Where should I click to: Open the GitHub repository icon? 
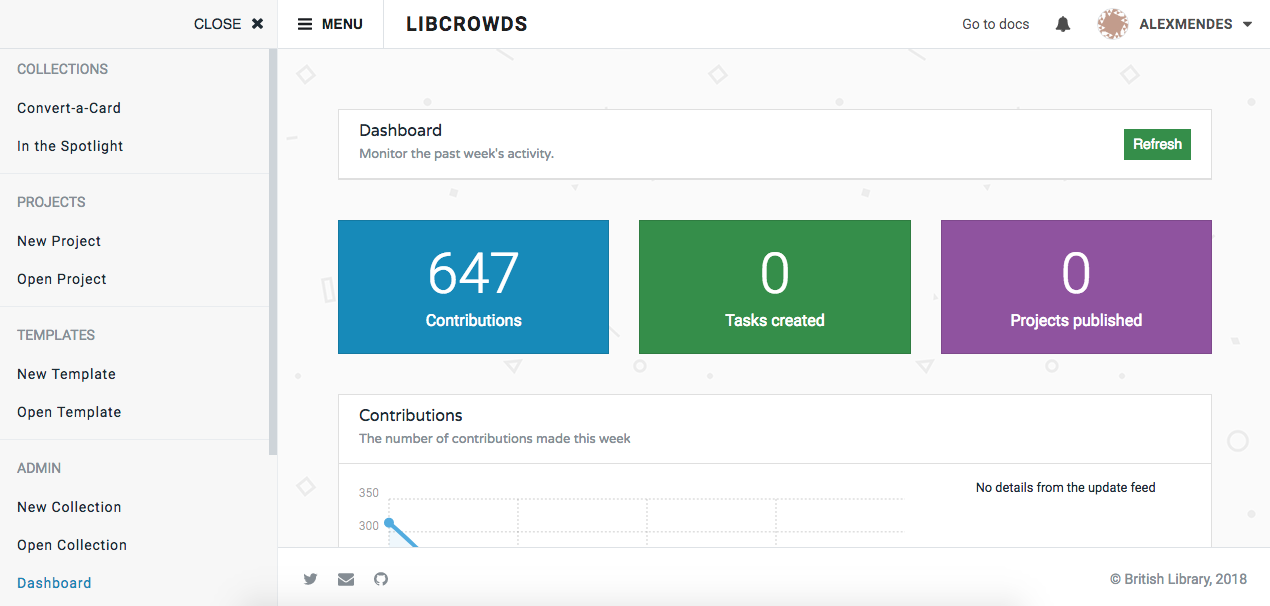380,579
